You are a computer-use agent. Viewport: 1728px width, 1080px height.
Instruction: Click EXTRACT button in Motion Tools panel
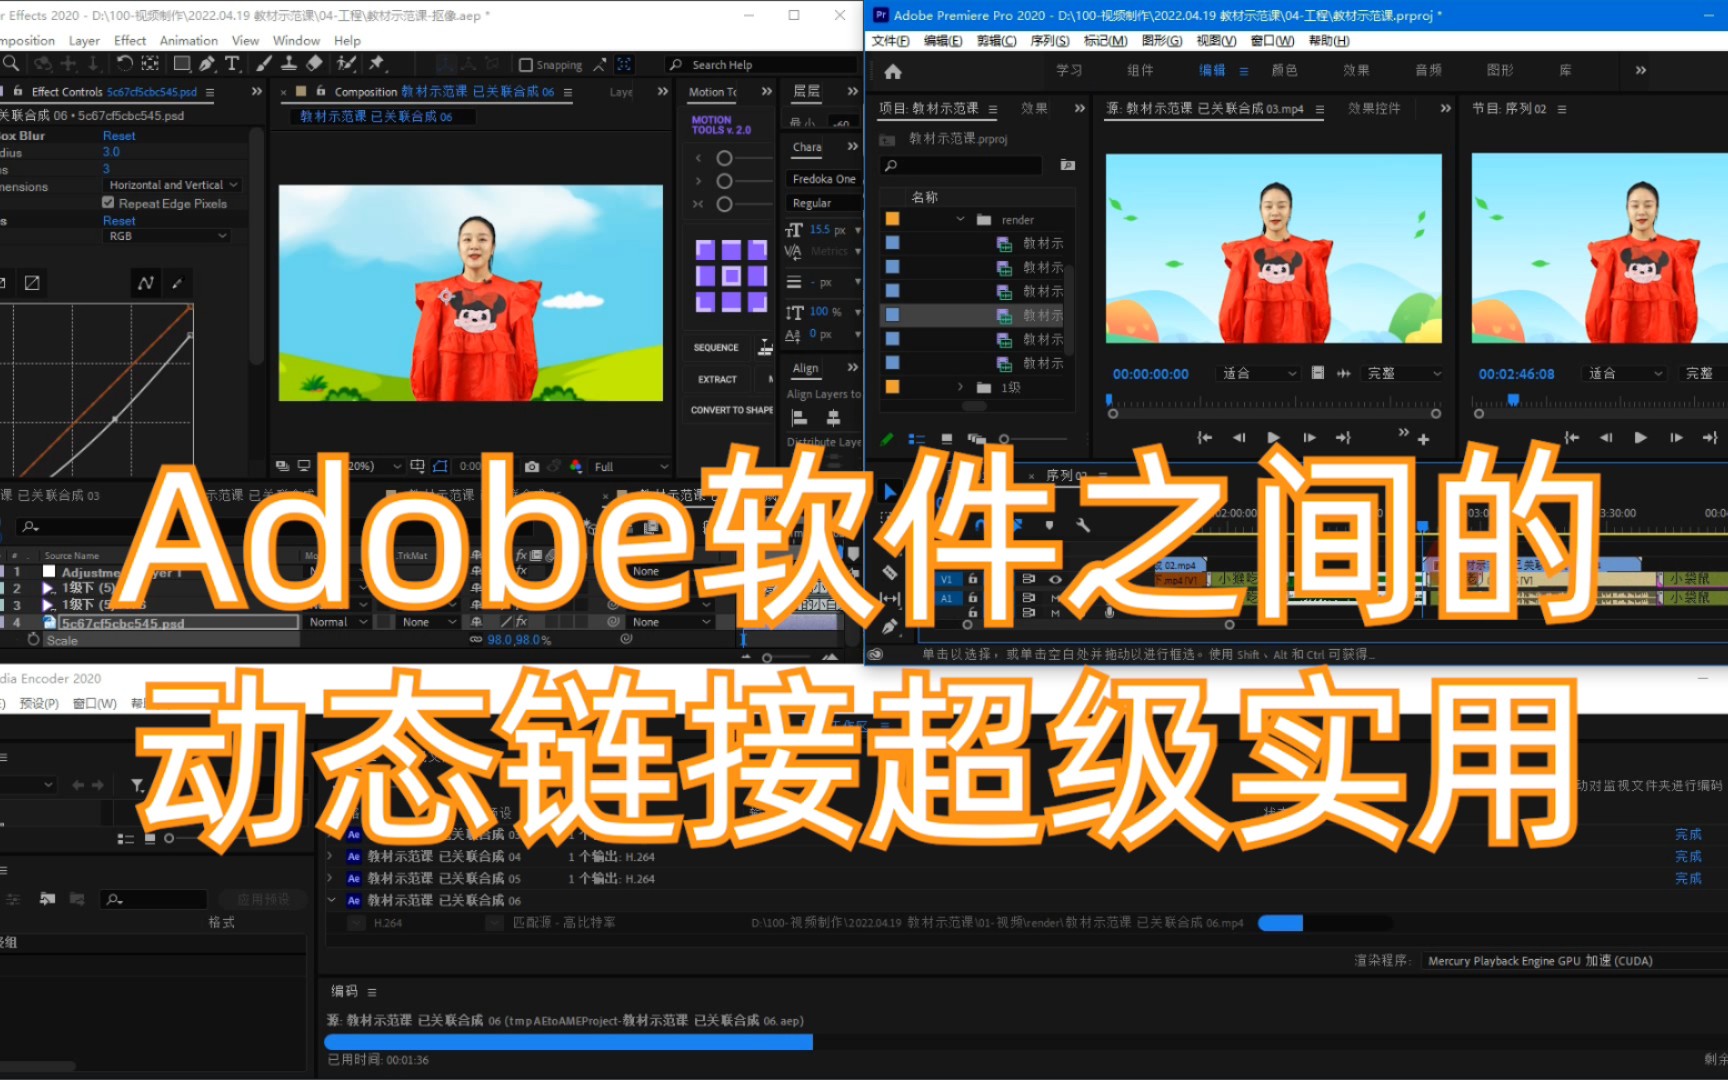click(x=717, y=380)
